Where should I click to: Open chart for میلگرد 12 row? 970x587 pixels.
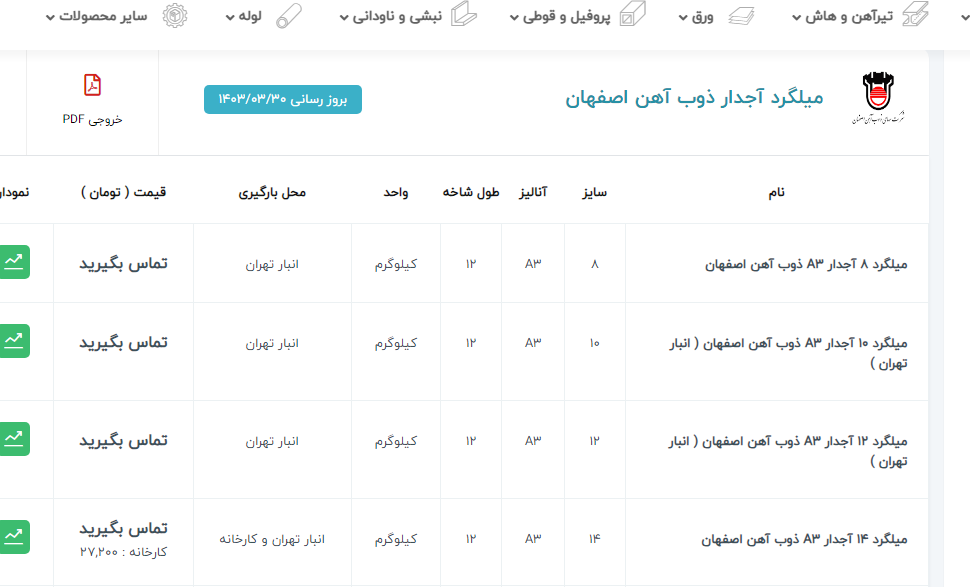tap(14, 439)
